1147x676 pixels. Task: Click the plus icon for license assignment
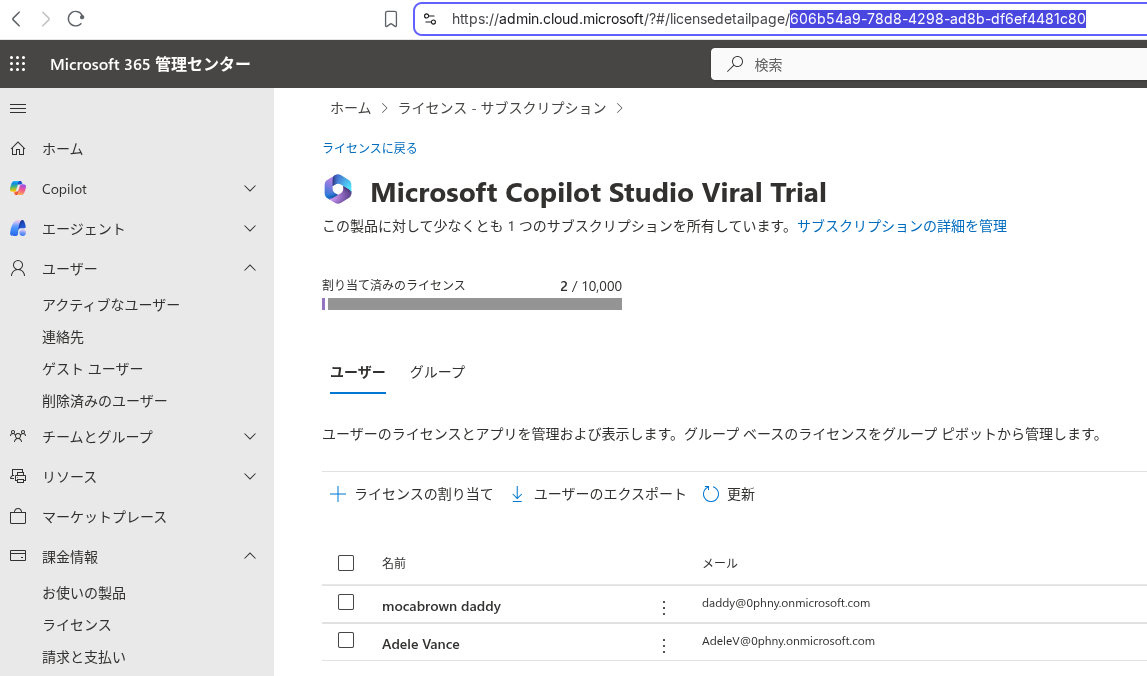click(337, 495)
